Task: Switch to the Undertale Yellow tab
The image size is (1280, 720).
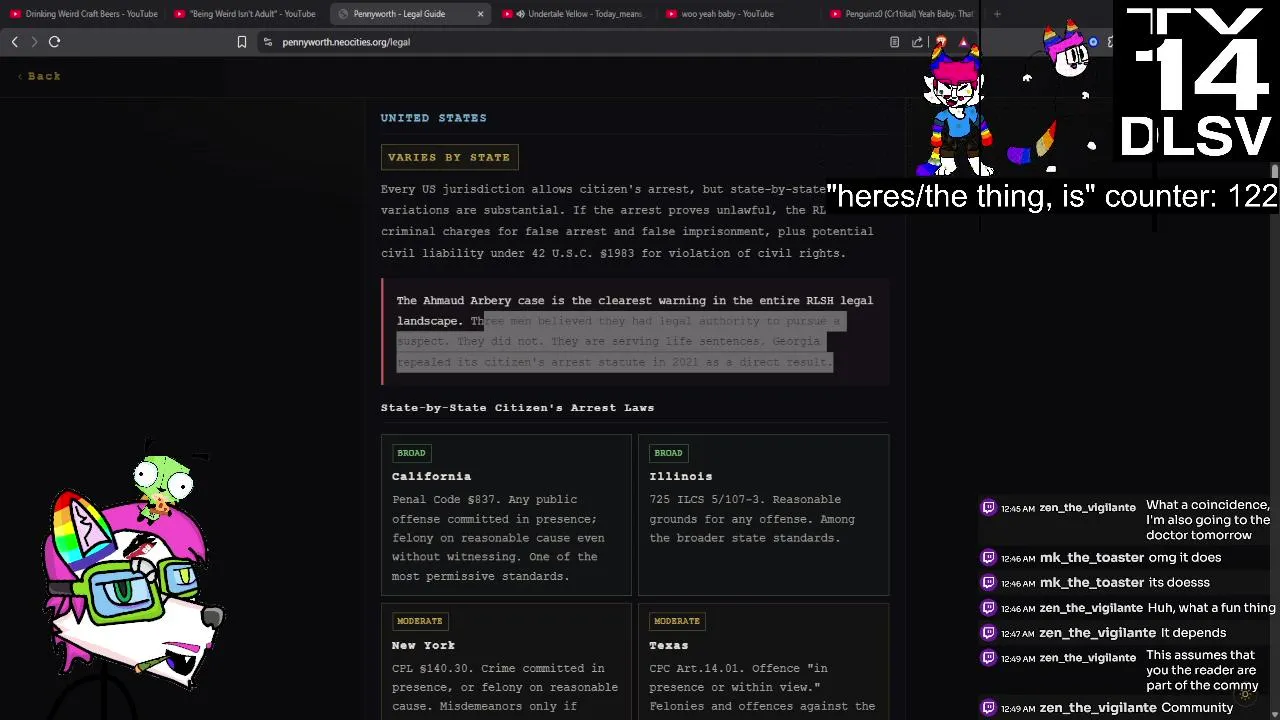Action: [x=574, y=14]
